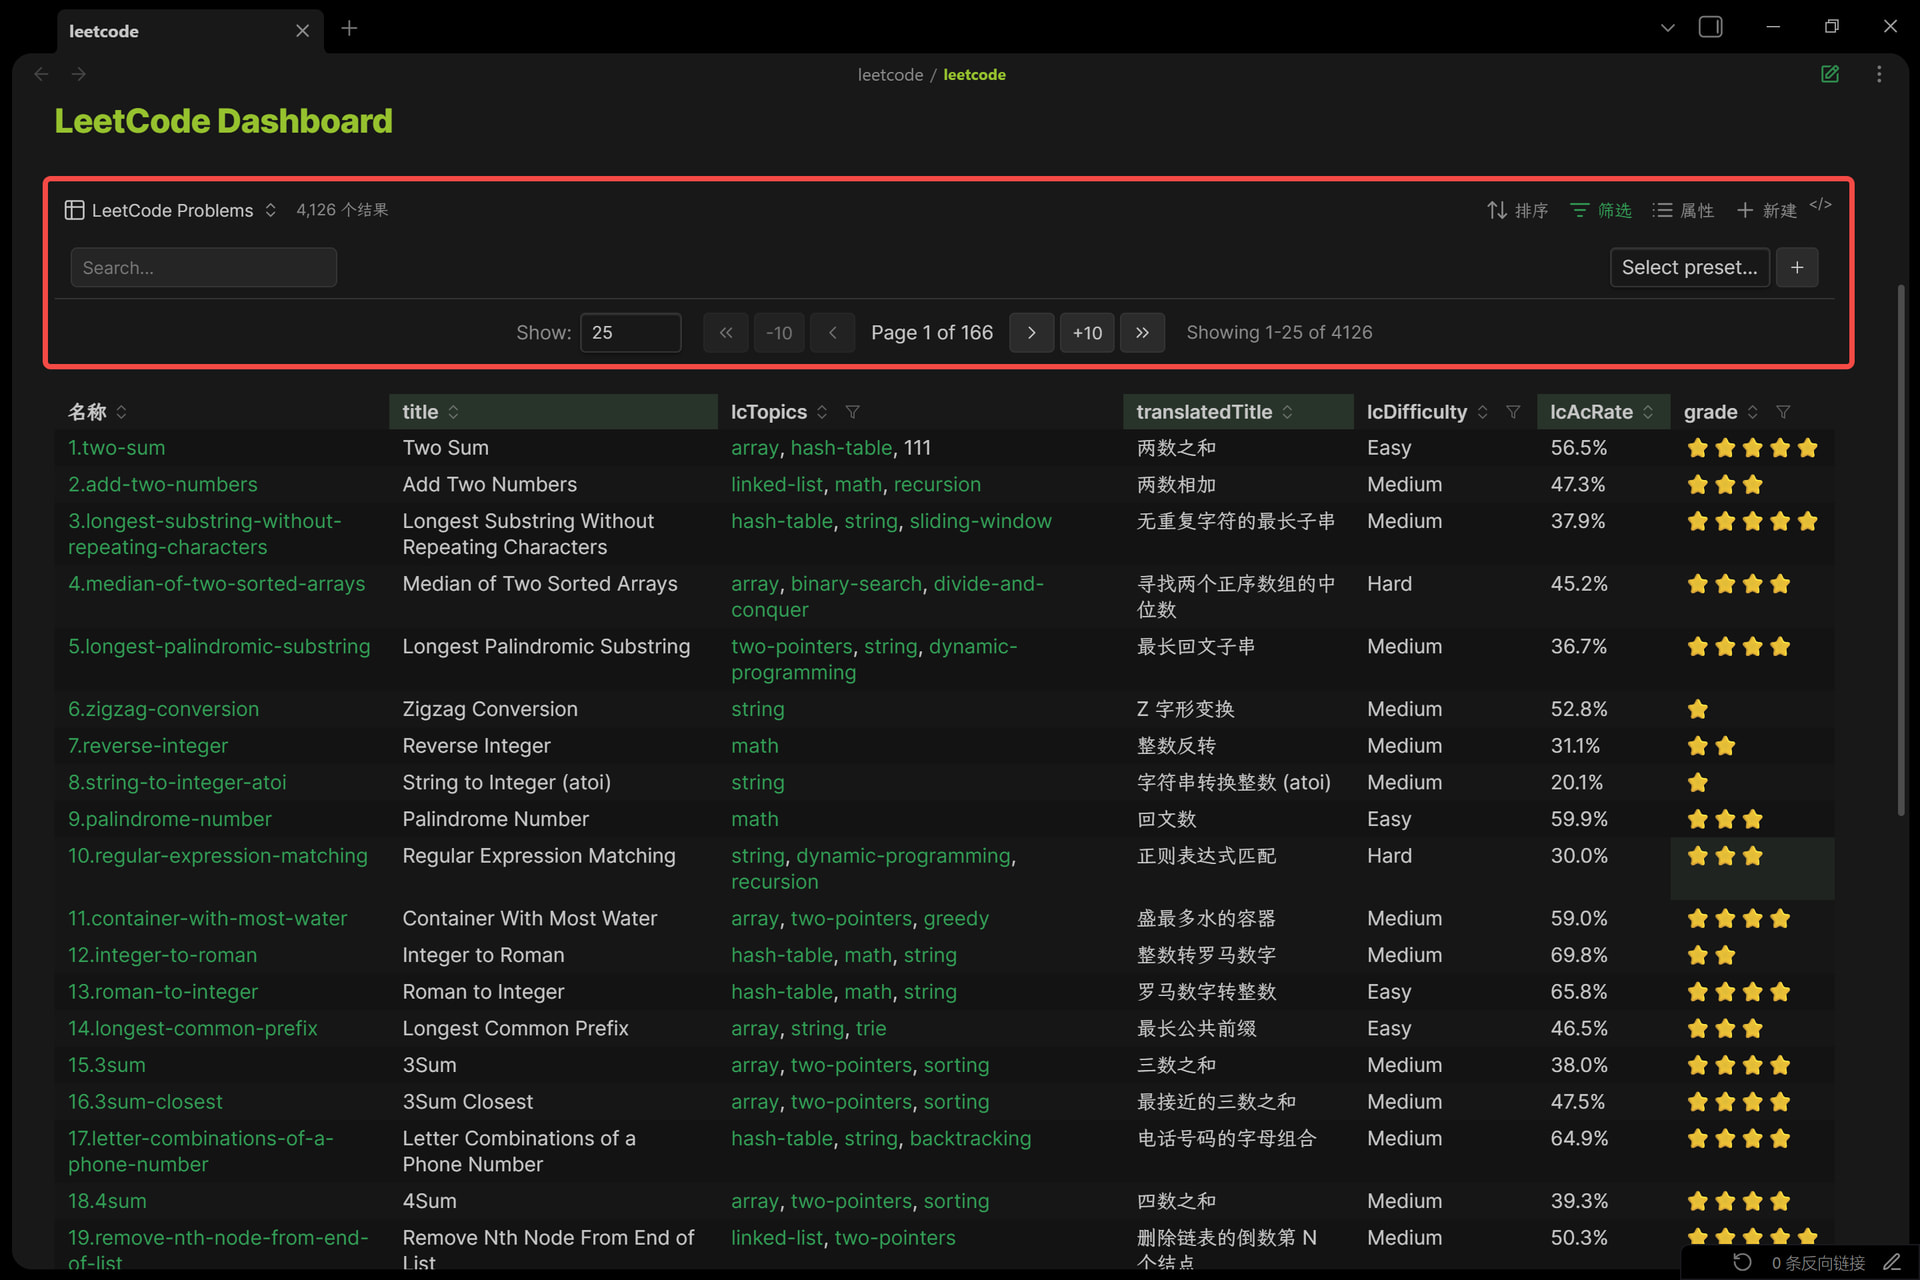This screenshot has width=1920, height=1280.
Task: Toggle sort order on title column
Action: [453, 412]
